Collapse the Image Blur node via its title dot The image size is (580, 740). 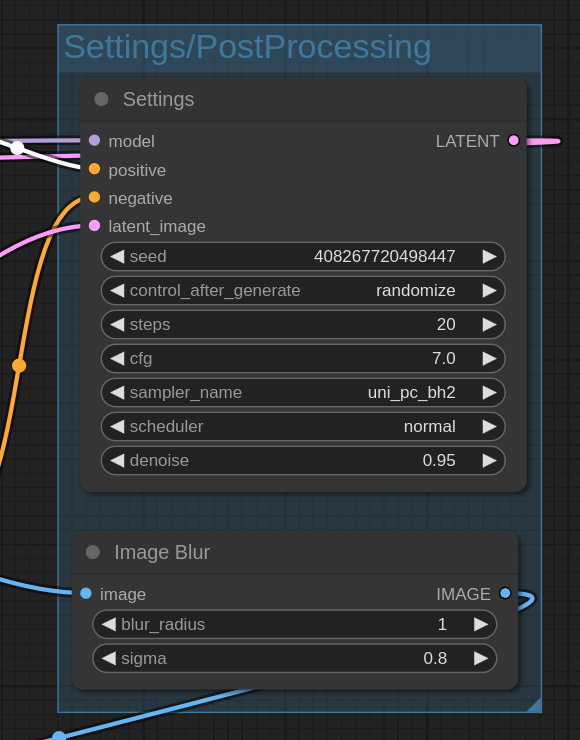(93, 552)
